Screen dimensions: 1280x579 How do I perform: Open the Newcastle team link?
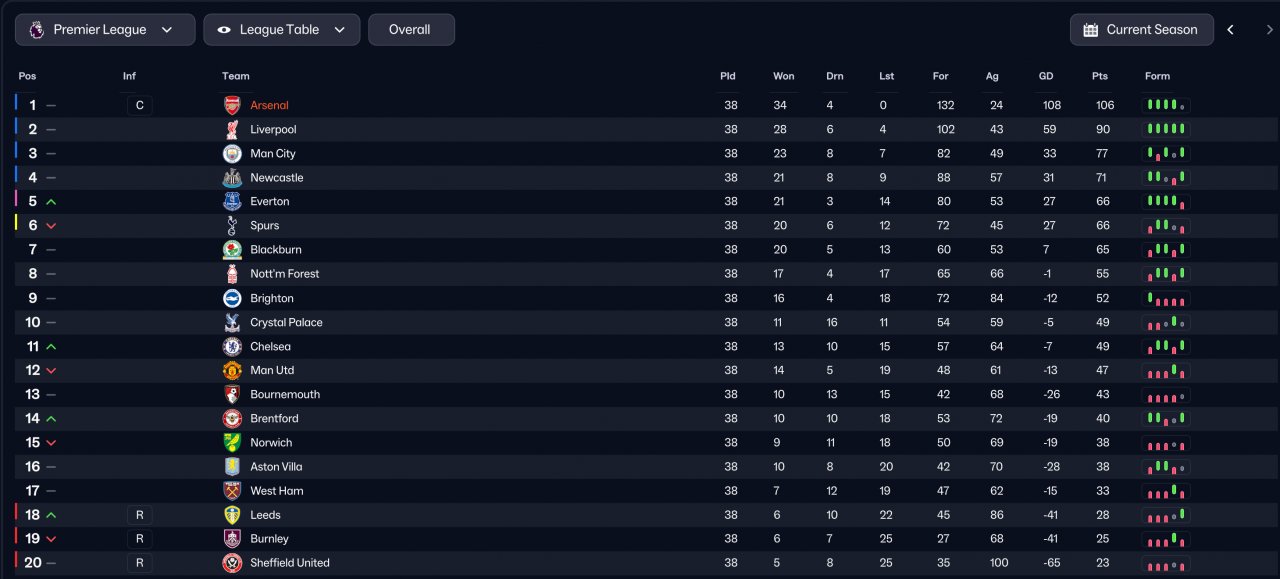click(277, 178)
